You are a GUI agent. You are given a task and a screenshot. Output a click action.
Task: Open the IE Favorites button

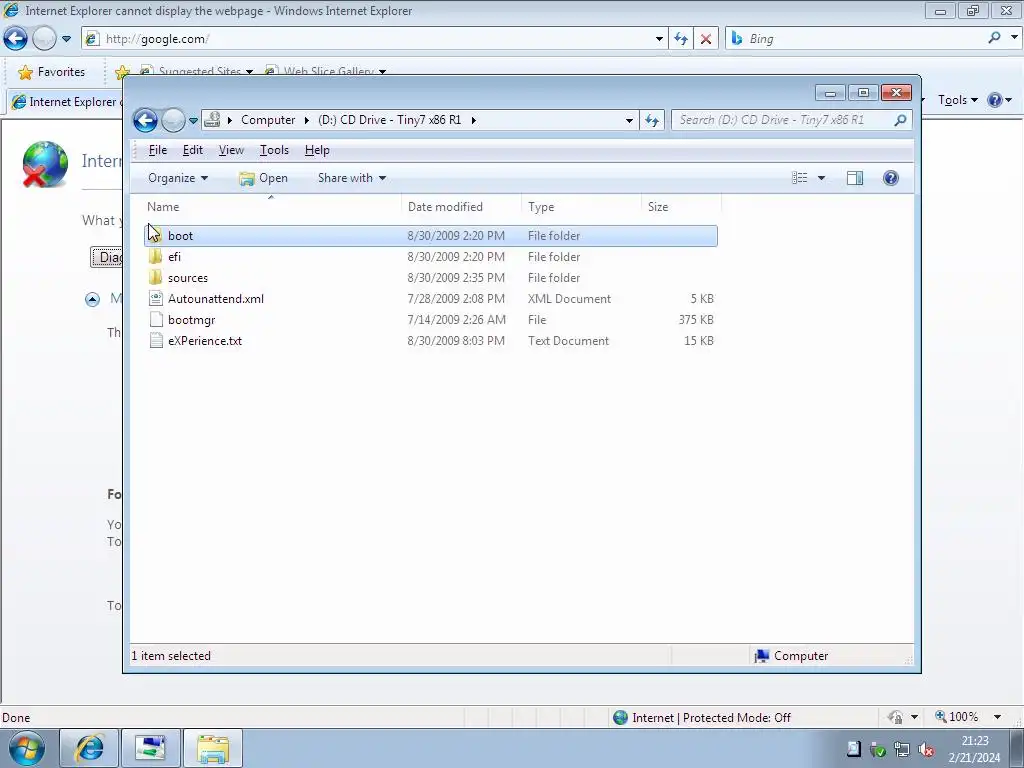52,72
